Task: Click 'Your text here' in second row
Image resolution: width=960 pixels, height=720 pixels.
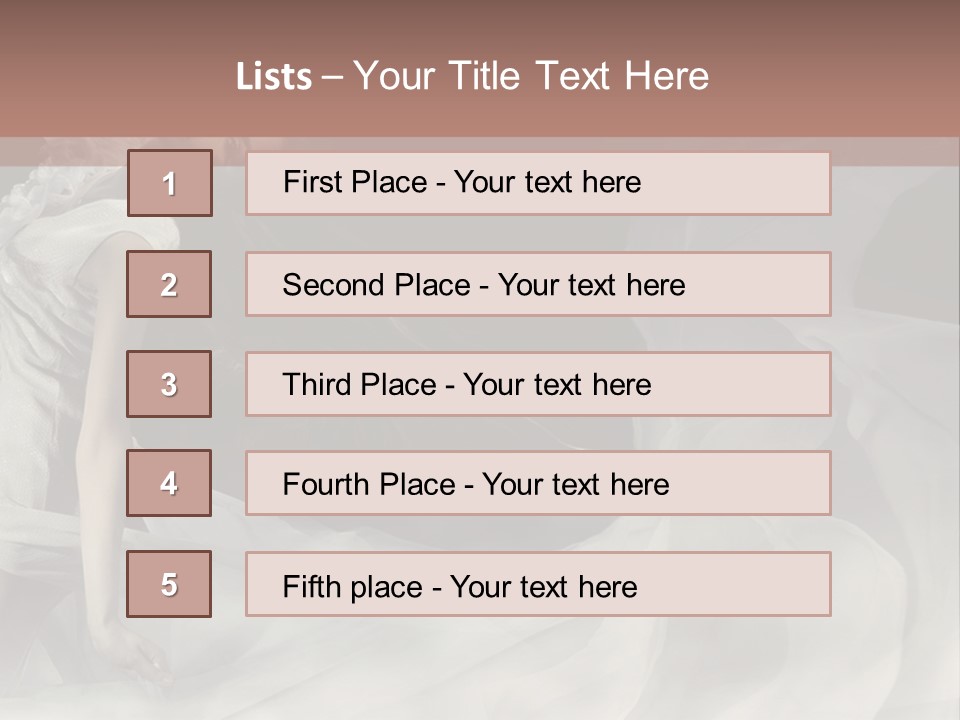Action: (591, 285)
